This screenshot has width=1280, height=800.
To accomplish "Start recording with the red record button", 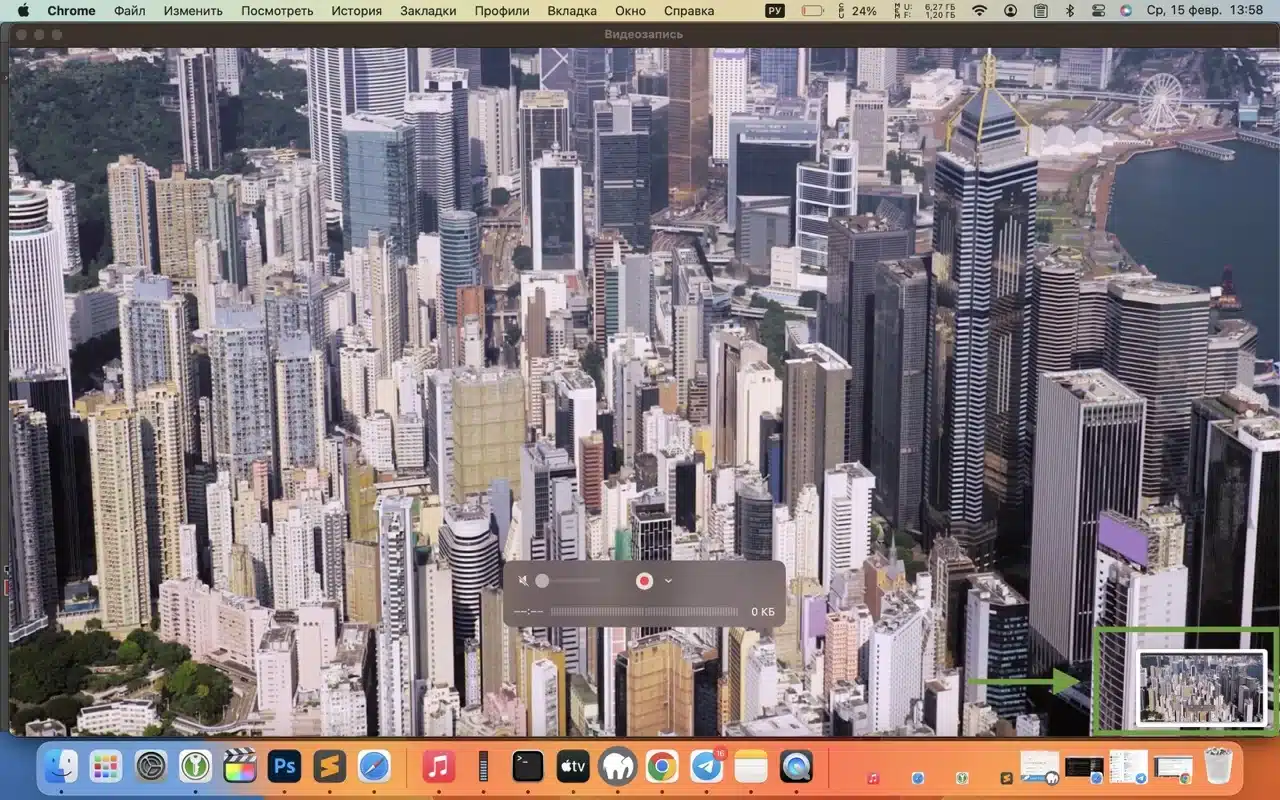I will point(644,581).
